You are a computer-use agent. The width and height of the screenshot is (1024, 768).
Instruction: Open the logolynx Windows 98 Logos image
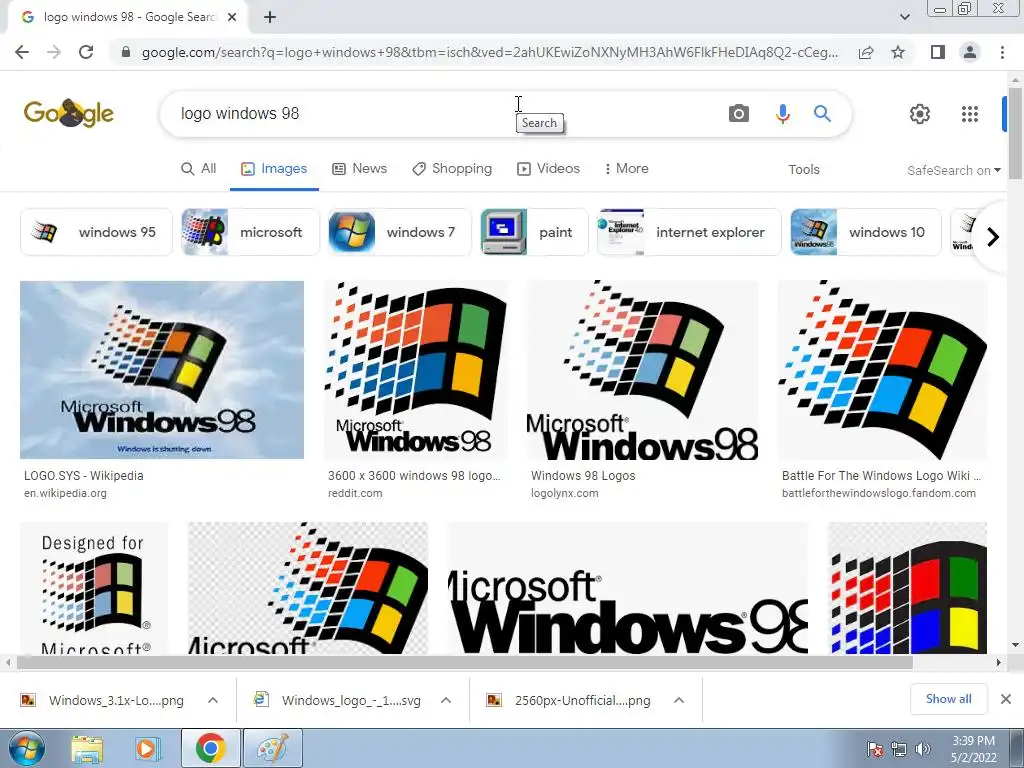coord(643,370)
